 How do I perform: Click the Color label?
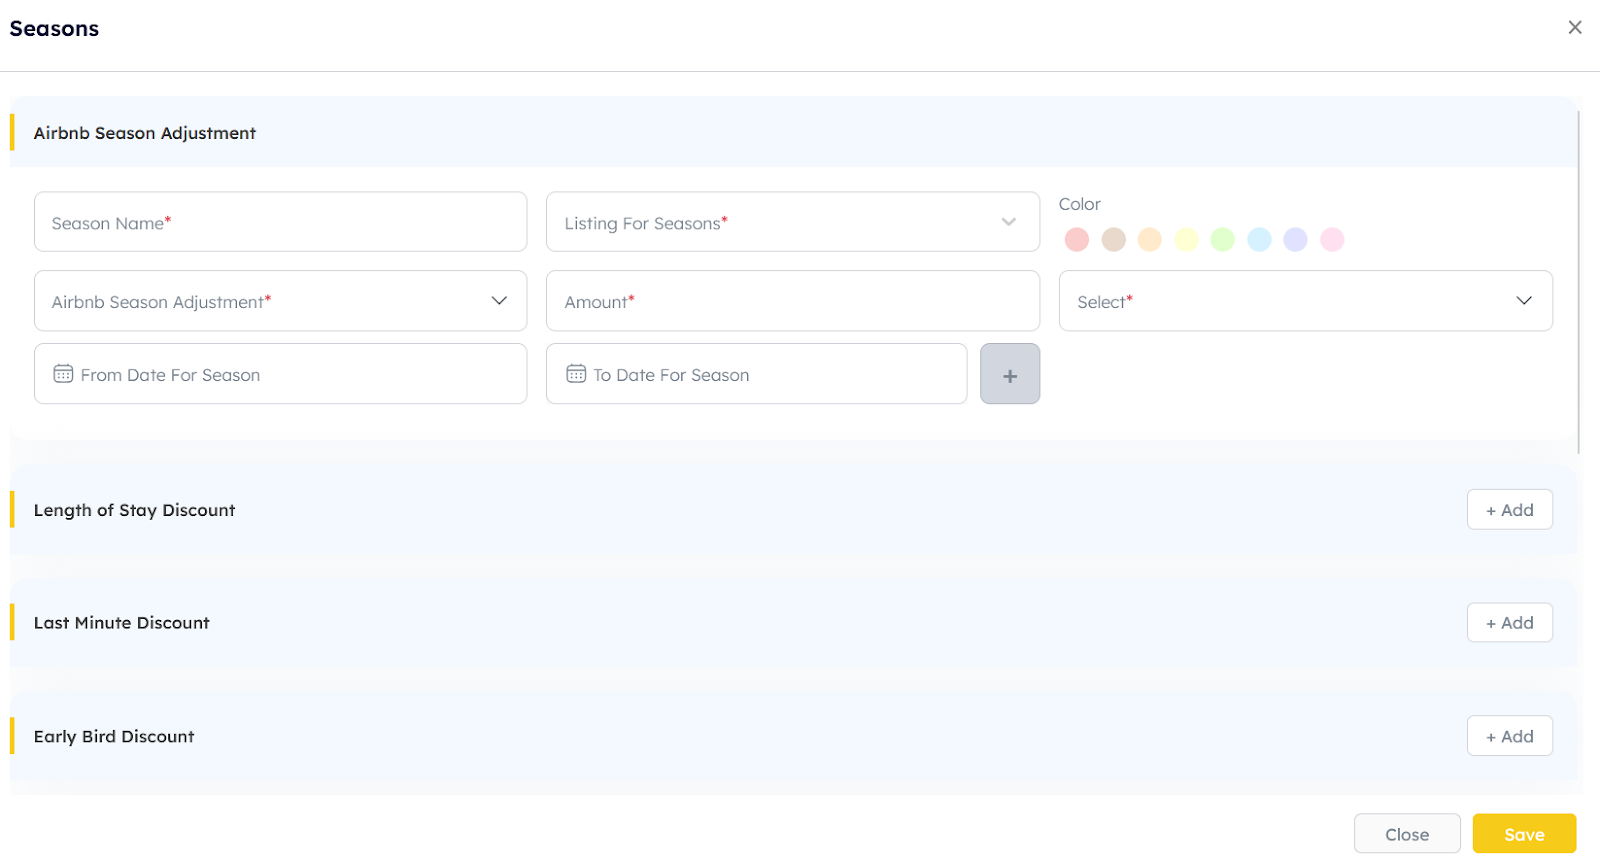(x=1080, y=204)
